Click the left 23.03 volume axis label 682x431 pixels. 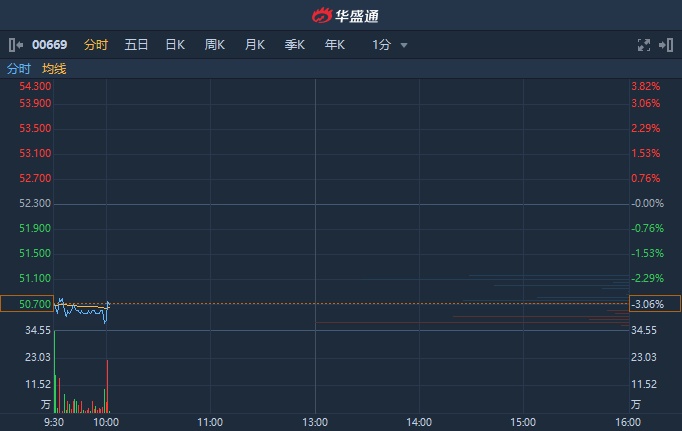[38, 357]
